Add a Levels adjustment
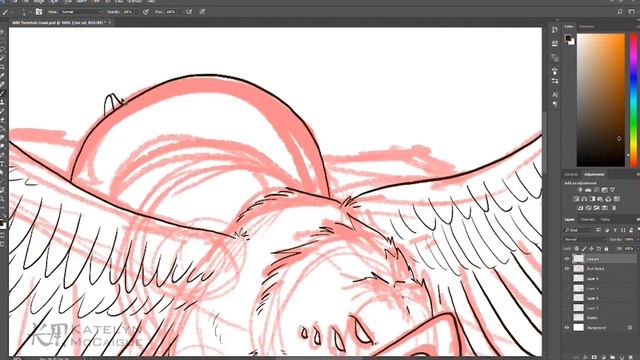Image resolution: width=640 pixels, height=360 pixels. pos(588,190)
